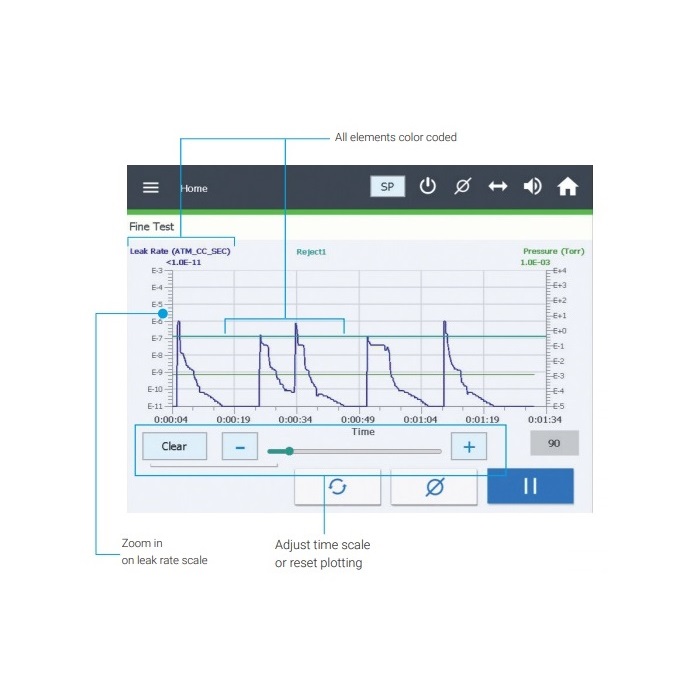Image resolution: width=700 pixels, height=700 pixels.
Task: Click the power icon in header
Action: point(427,187)
